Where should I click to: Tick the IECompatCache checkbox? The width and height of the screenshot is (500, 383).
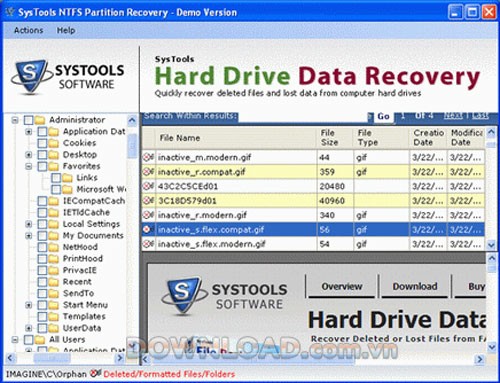pos(42,201)
